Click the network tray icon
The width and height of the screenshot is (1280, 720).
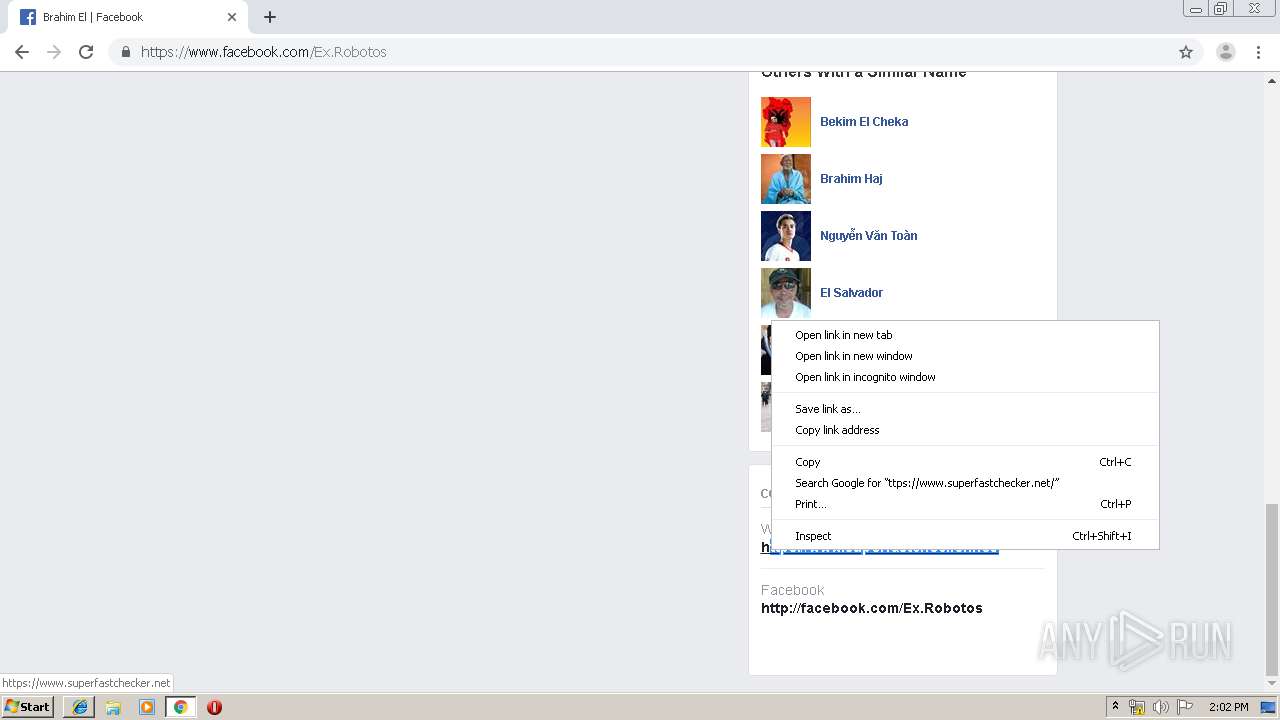[1137, 707]
